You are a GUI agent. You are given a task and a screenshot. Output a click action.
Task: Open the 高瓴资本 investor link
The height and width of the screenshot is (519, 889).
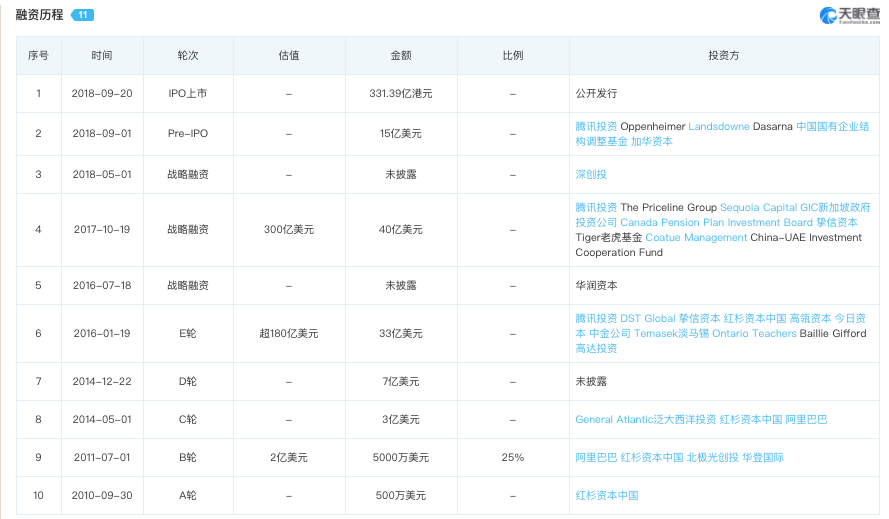pyautogui.click(x=810, y=318)
